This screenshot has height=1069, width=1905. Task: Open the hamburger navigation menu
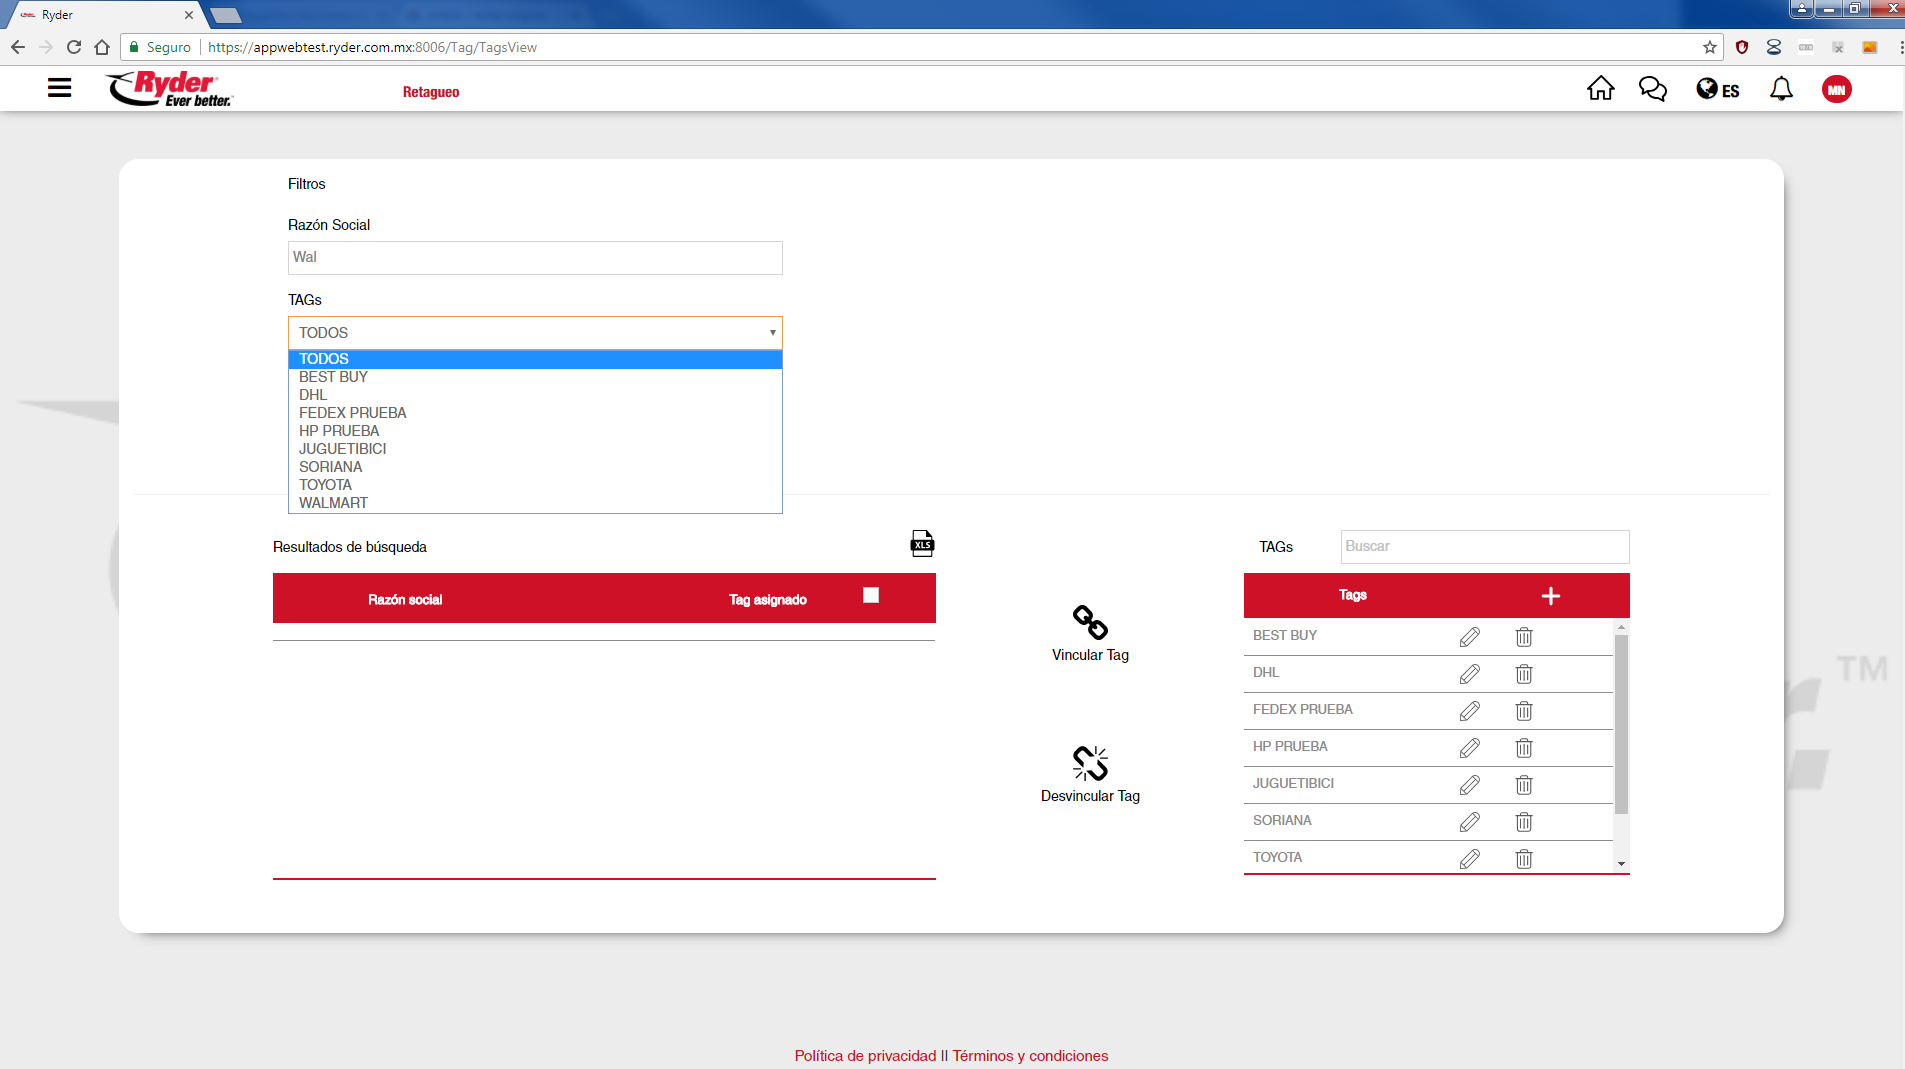[59, 88]
